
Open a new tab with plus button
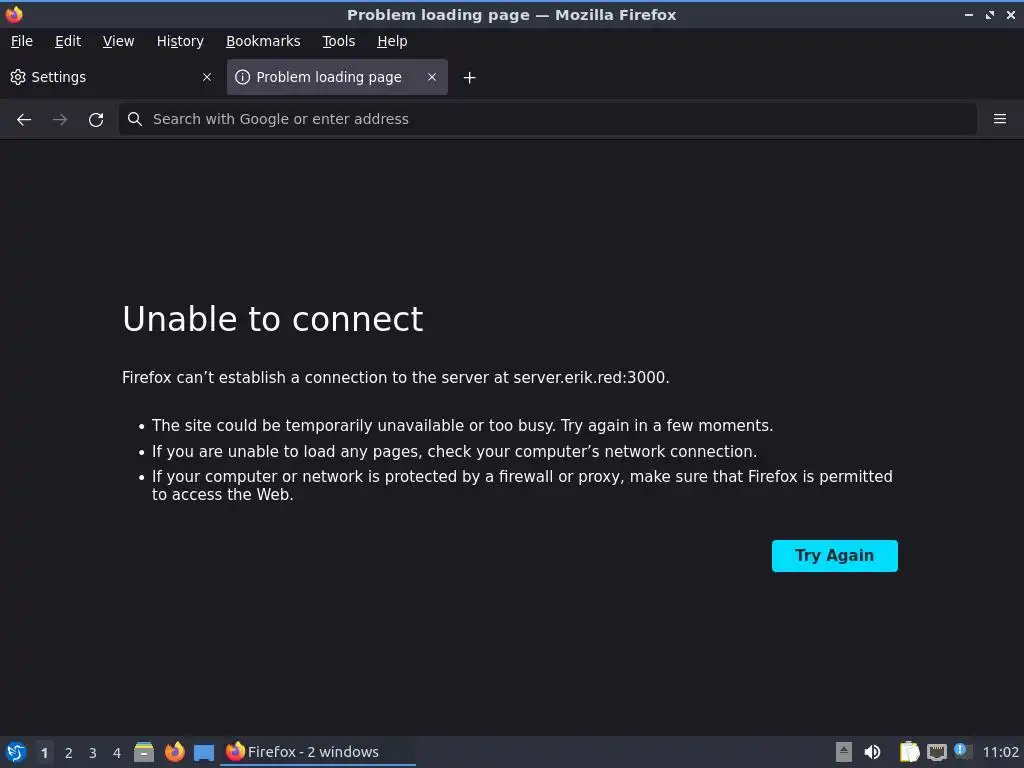tap(470, 78)
